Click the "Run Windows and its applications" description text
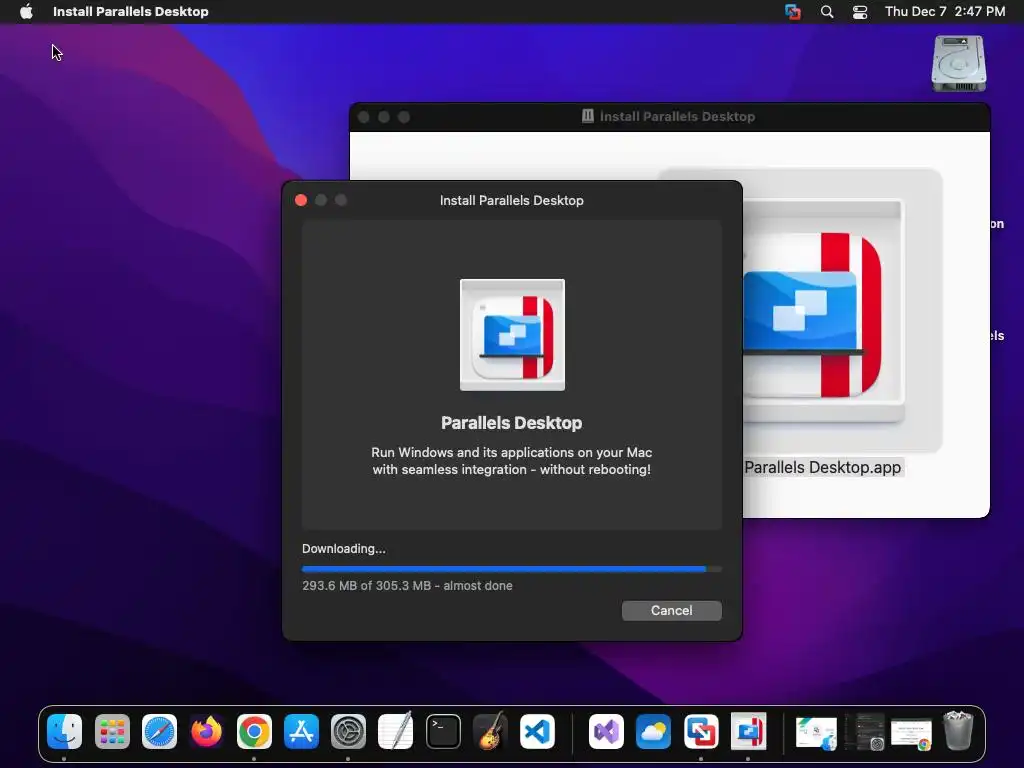Viewport: 1024px width, 768px height. (511, 460)
